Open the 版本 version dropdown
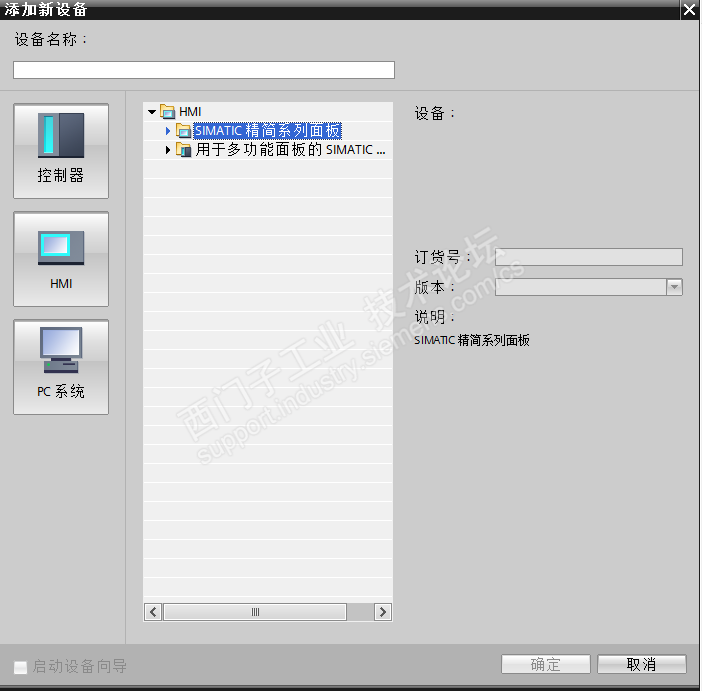Viewport: 702px width, 691px height. (674, 287)
